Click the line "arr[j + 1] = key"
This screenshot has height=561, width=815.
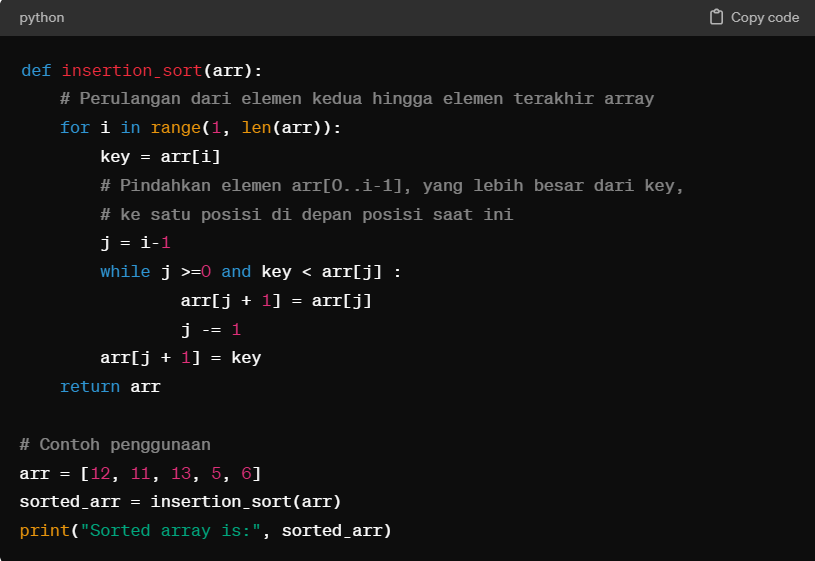[x=180, y=358]
